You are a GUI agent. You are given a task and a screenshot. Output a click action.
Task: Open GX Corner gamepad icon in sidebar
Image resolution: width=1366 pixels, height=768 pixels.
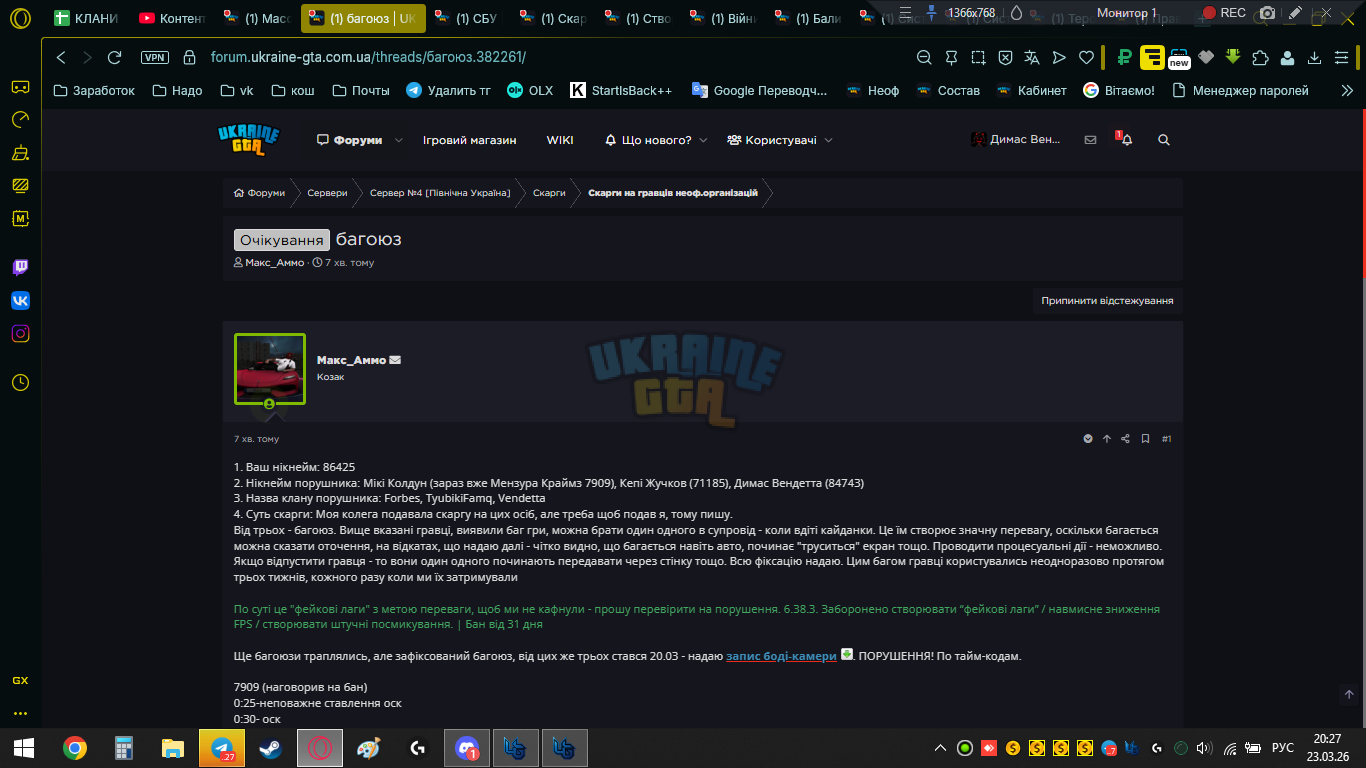click(20, 87)
